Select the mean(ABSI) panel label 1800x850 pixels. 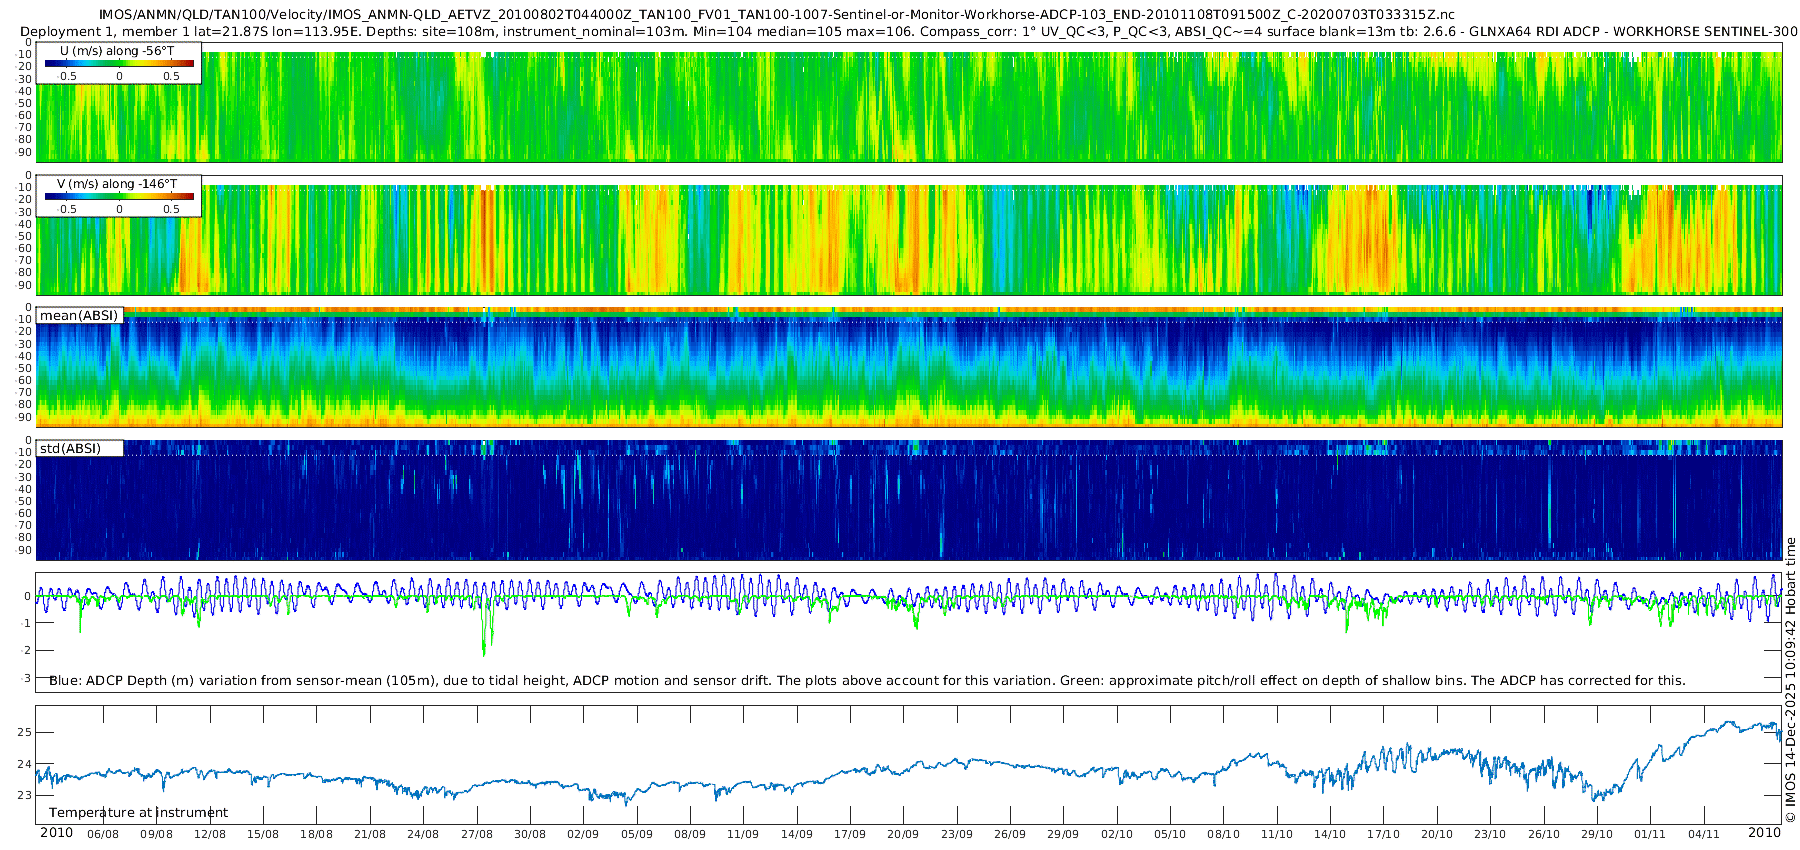[79, 316]
